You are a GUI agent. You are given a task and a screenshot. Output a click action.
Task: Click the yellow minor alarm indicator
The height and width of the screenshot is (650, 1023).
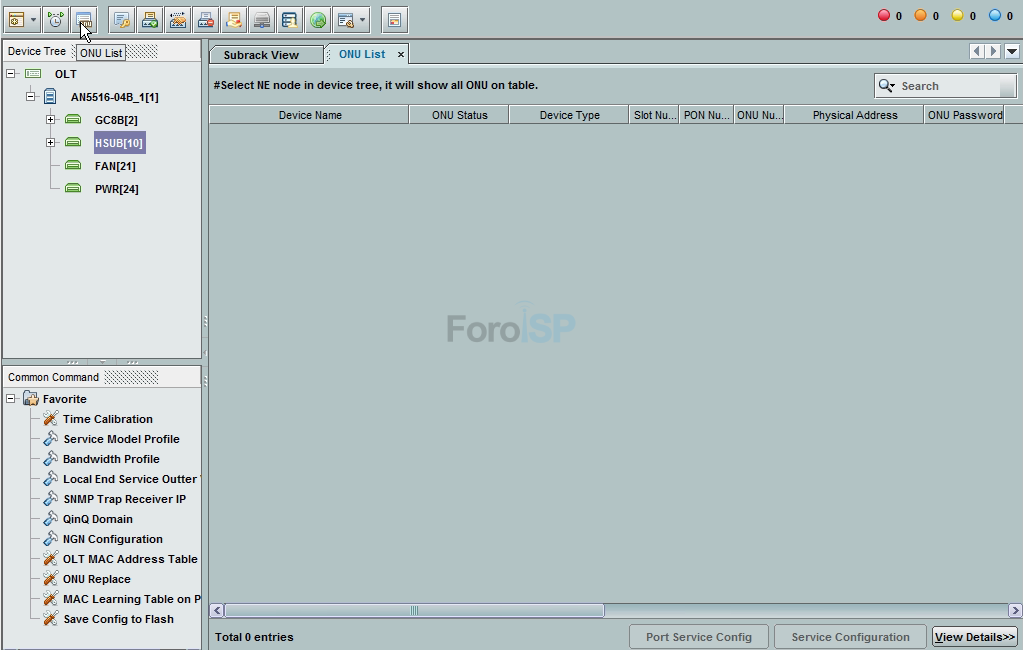(x=957, y=15)
